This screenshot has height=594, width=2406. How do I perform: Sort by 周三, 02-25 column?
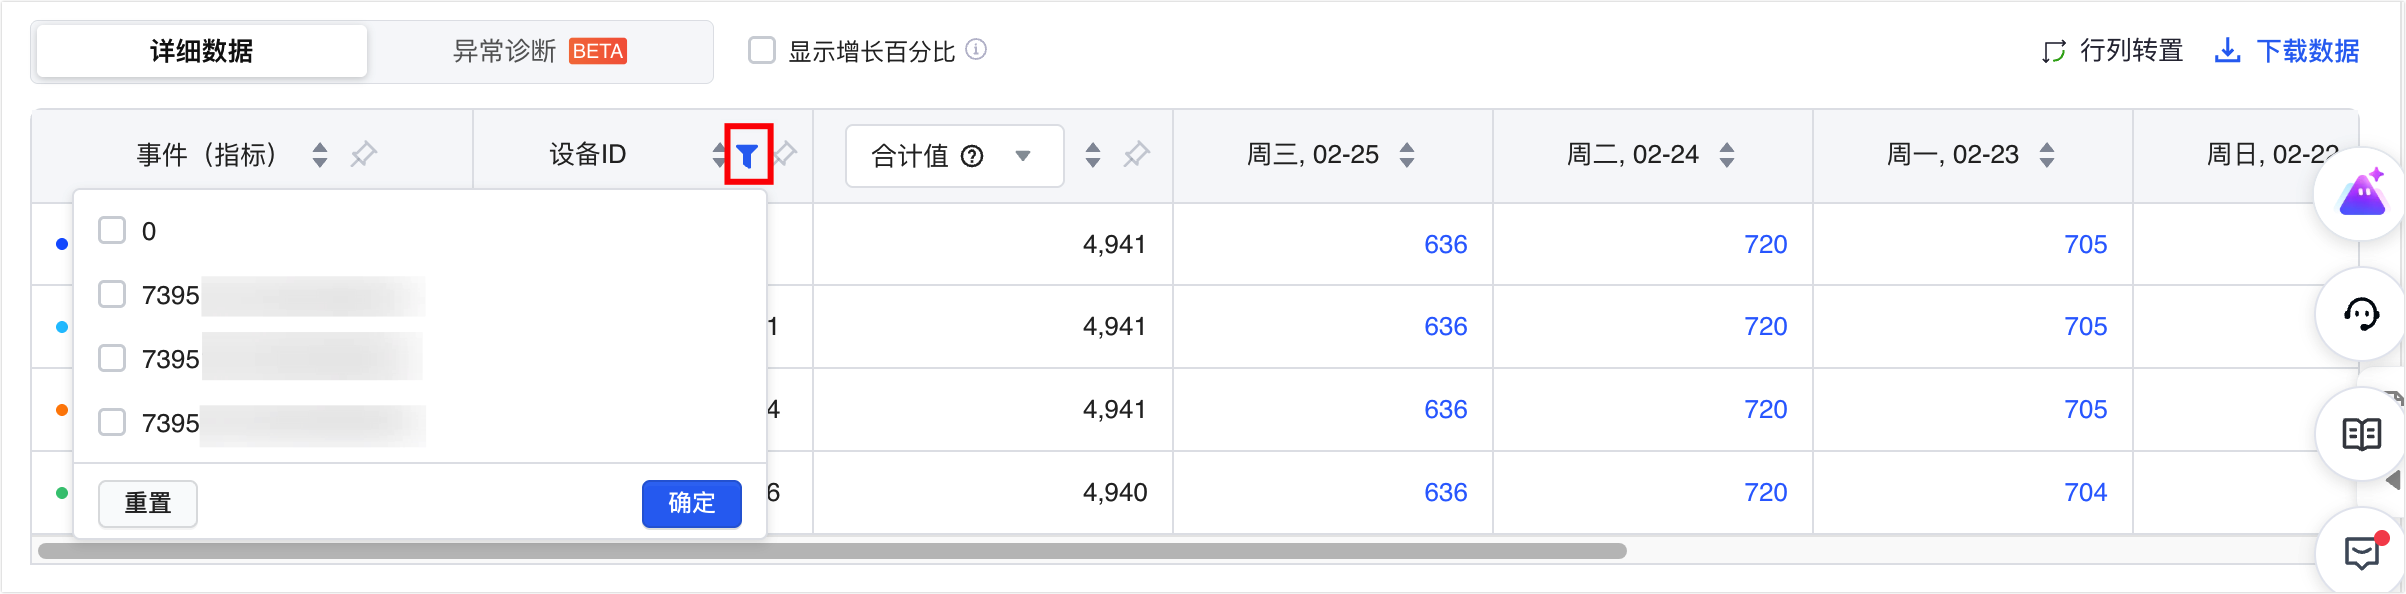(1407, 155)
